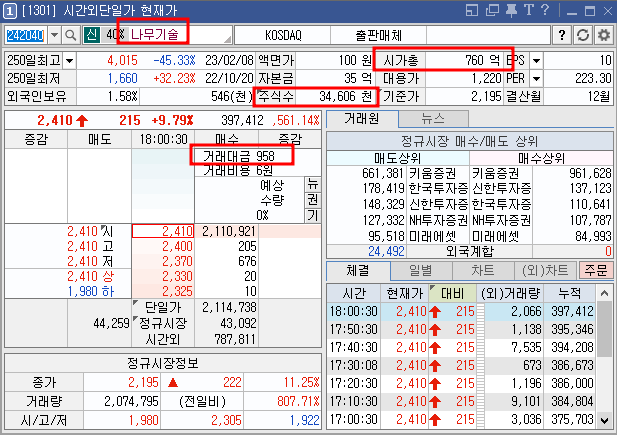Image resolution: width=617 pixels, height=435 pixels.
Task: Click the stock search magnifier icon
Action: (x=71, y=35)
